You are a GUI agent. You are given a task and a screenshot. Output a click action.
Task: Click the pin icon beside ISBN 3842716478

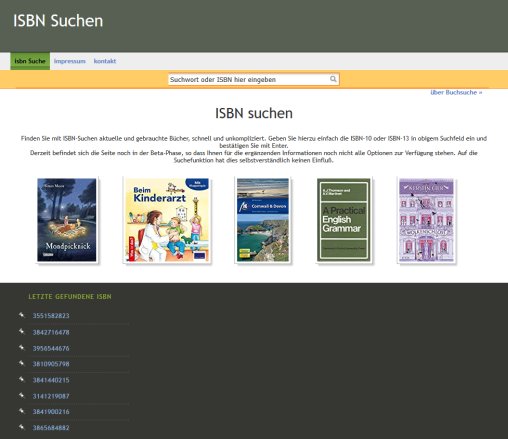[x=22, y=331]
